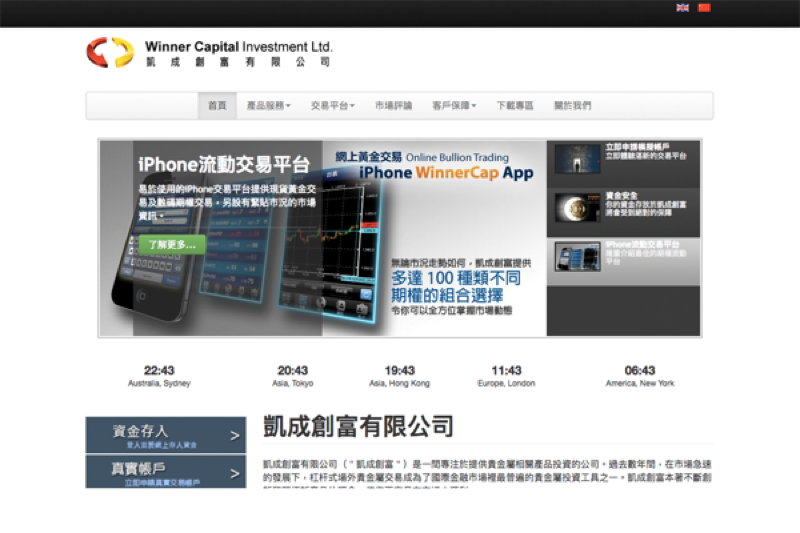Viewport: 800px width, 533px height.
Task: Click the 凱成創富有限公司 page heading
Action: pos(358,426)
